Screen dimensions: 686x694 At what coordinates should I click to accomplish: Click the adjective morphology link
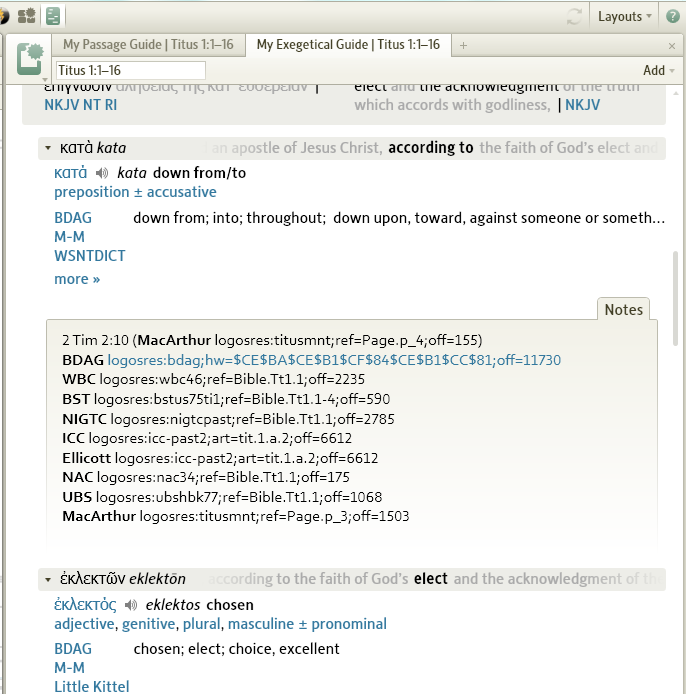(x=84, y=624)
